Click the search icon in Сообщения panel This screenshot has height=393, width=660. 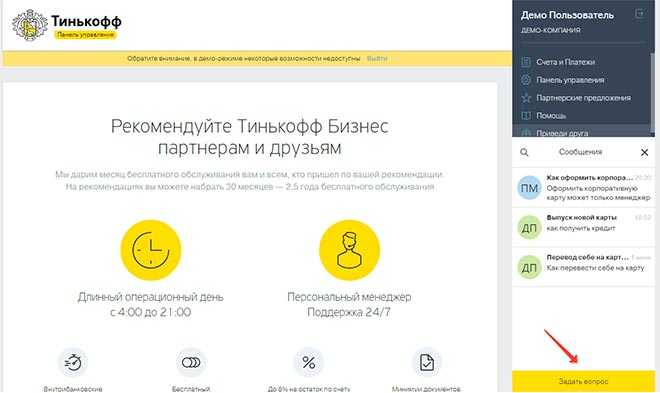(524, 152)
